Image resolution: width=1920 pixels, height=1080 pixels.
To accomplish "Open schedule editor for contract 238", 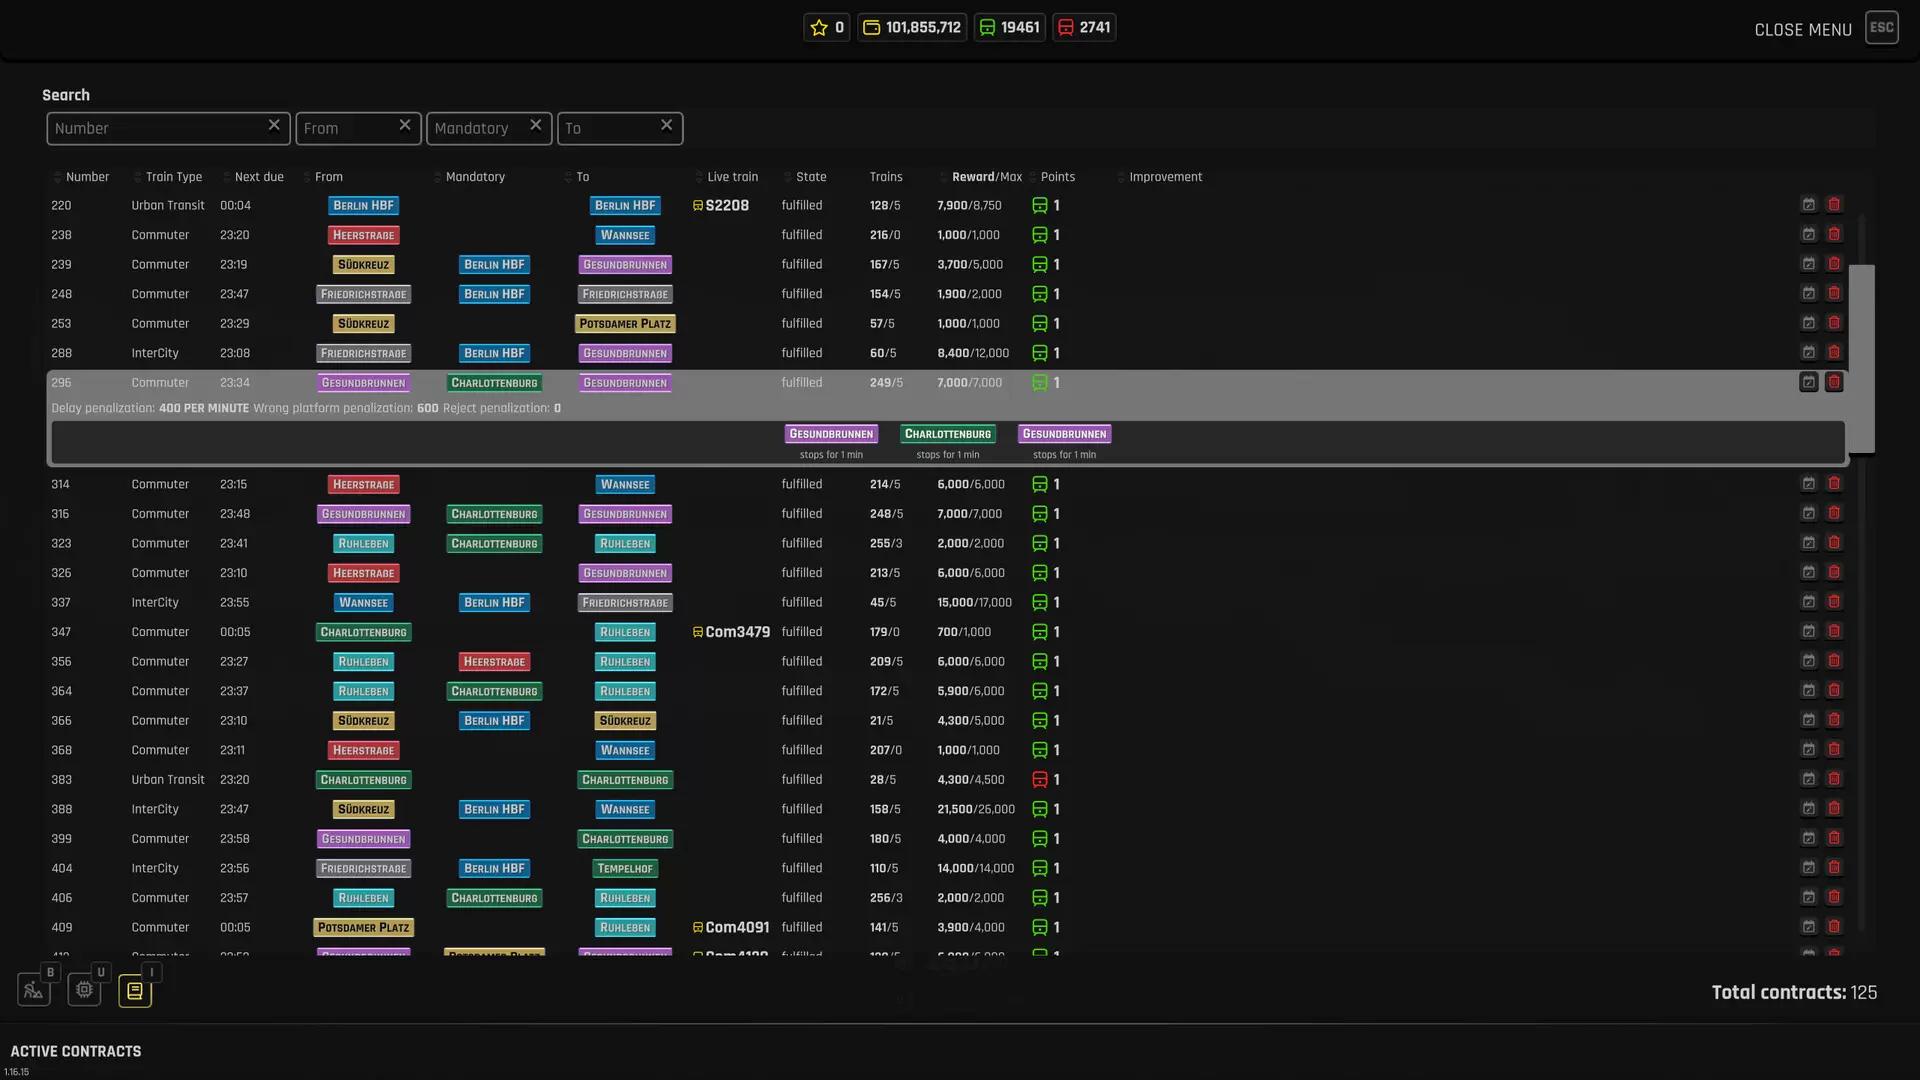I will [x=1808, y=235].
